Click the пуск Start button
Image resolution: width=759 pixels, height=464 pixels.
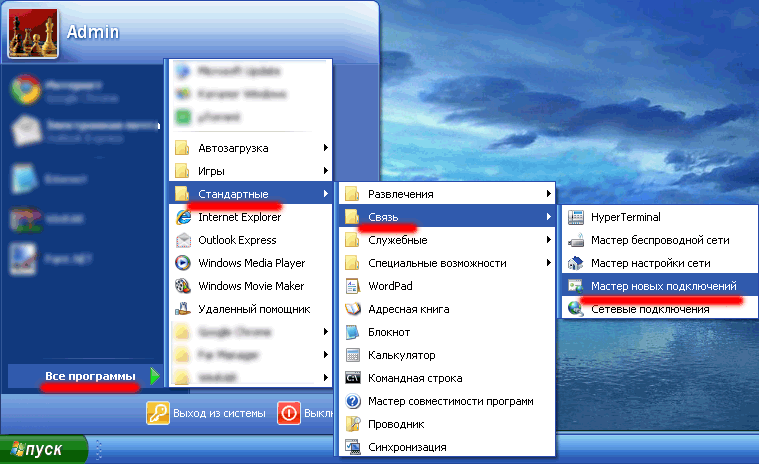44,449
